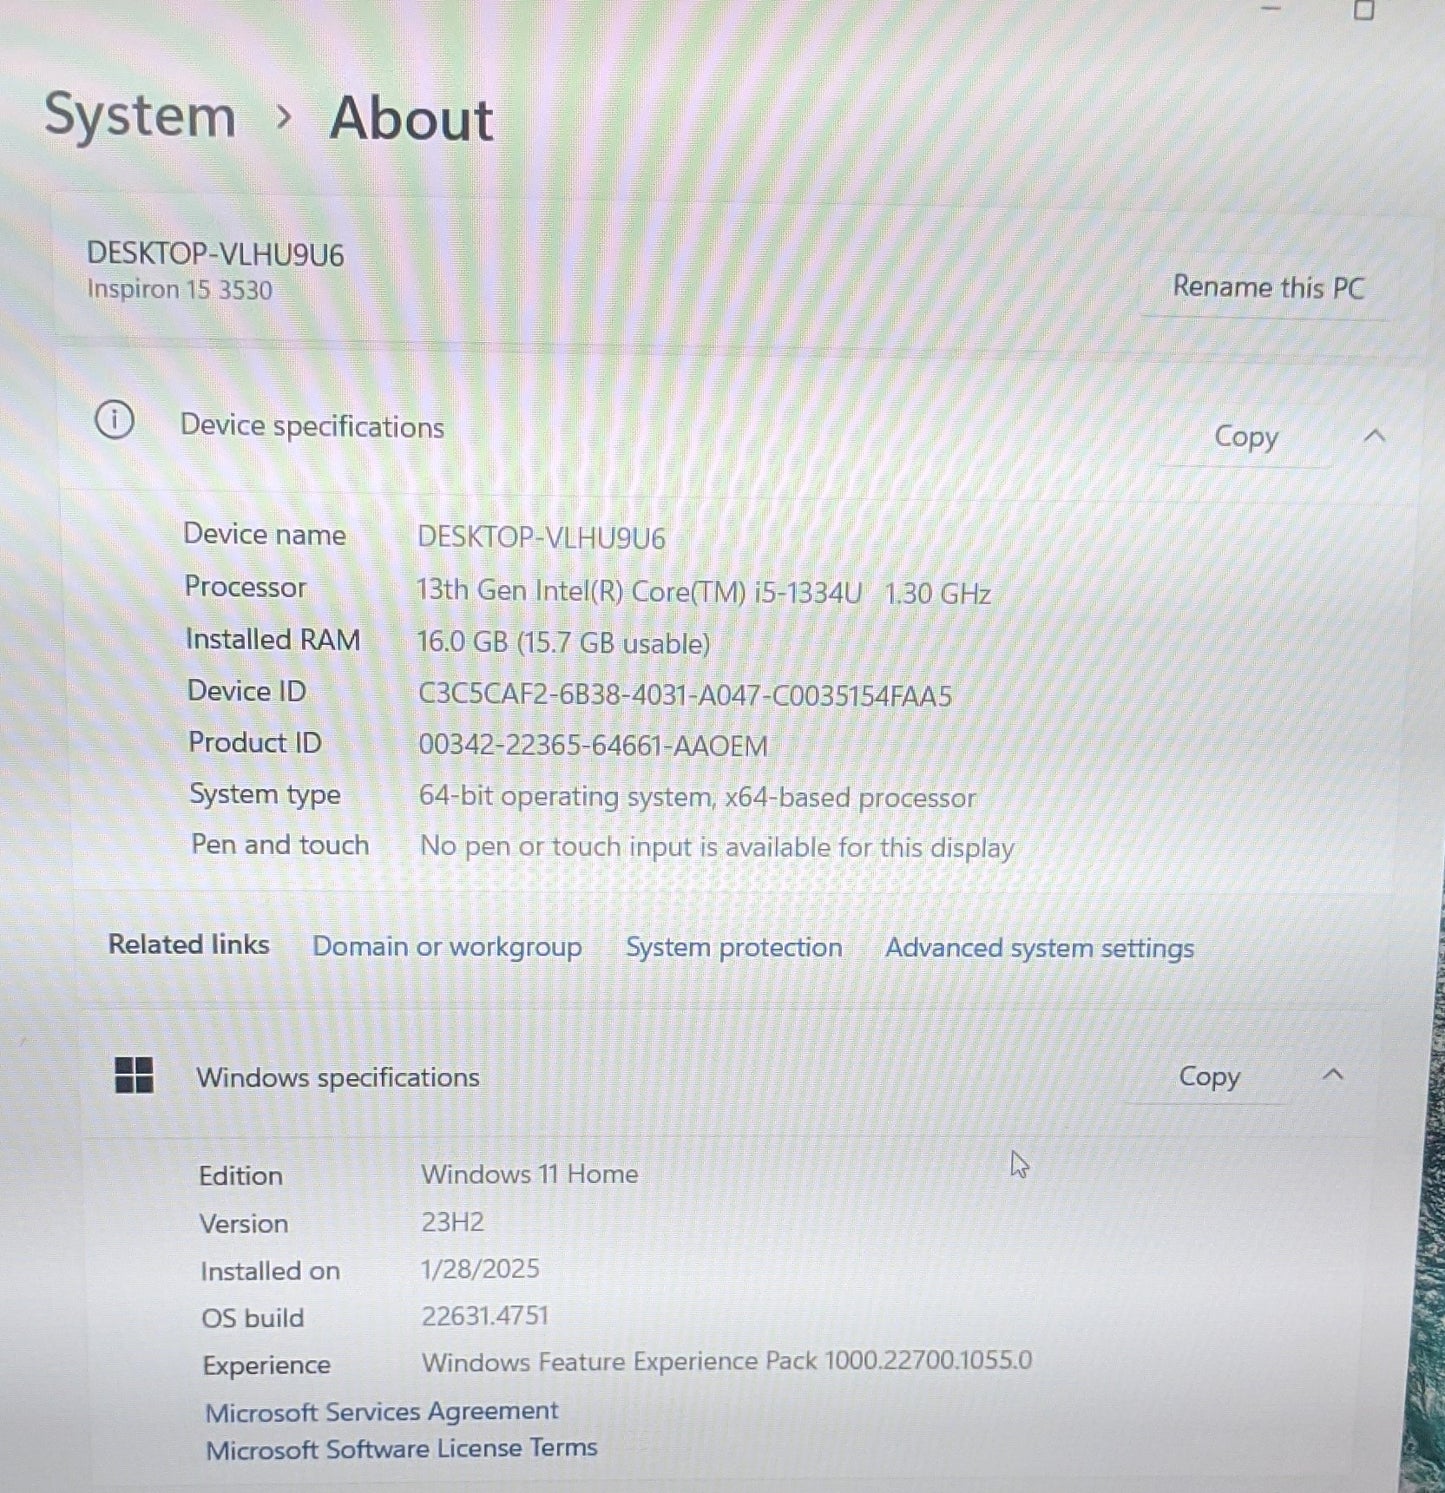
Task: Open System protection link
Action: pyautogui.click(x=734, y=947)
